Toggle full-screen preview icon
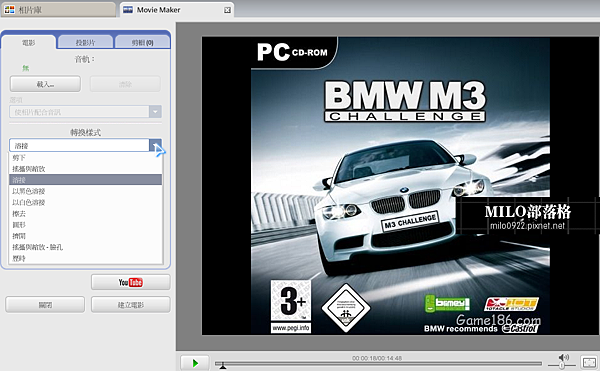The height and width of the screenshot is (371, 600). (589, 362)
